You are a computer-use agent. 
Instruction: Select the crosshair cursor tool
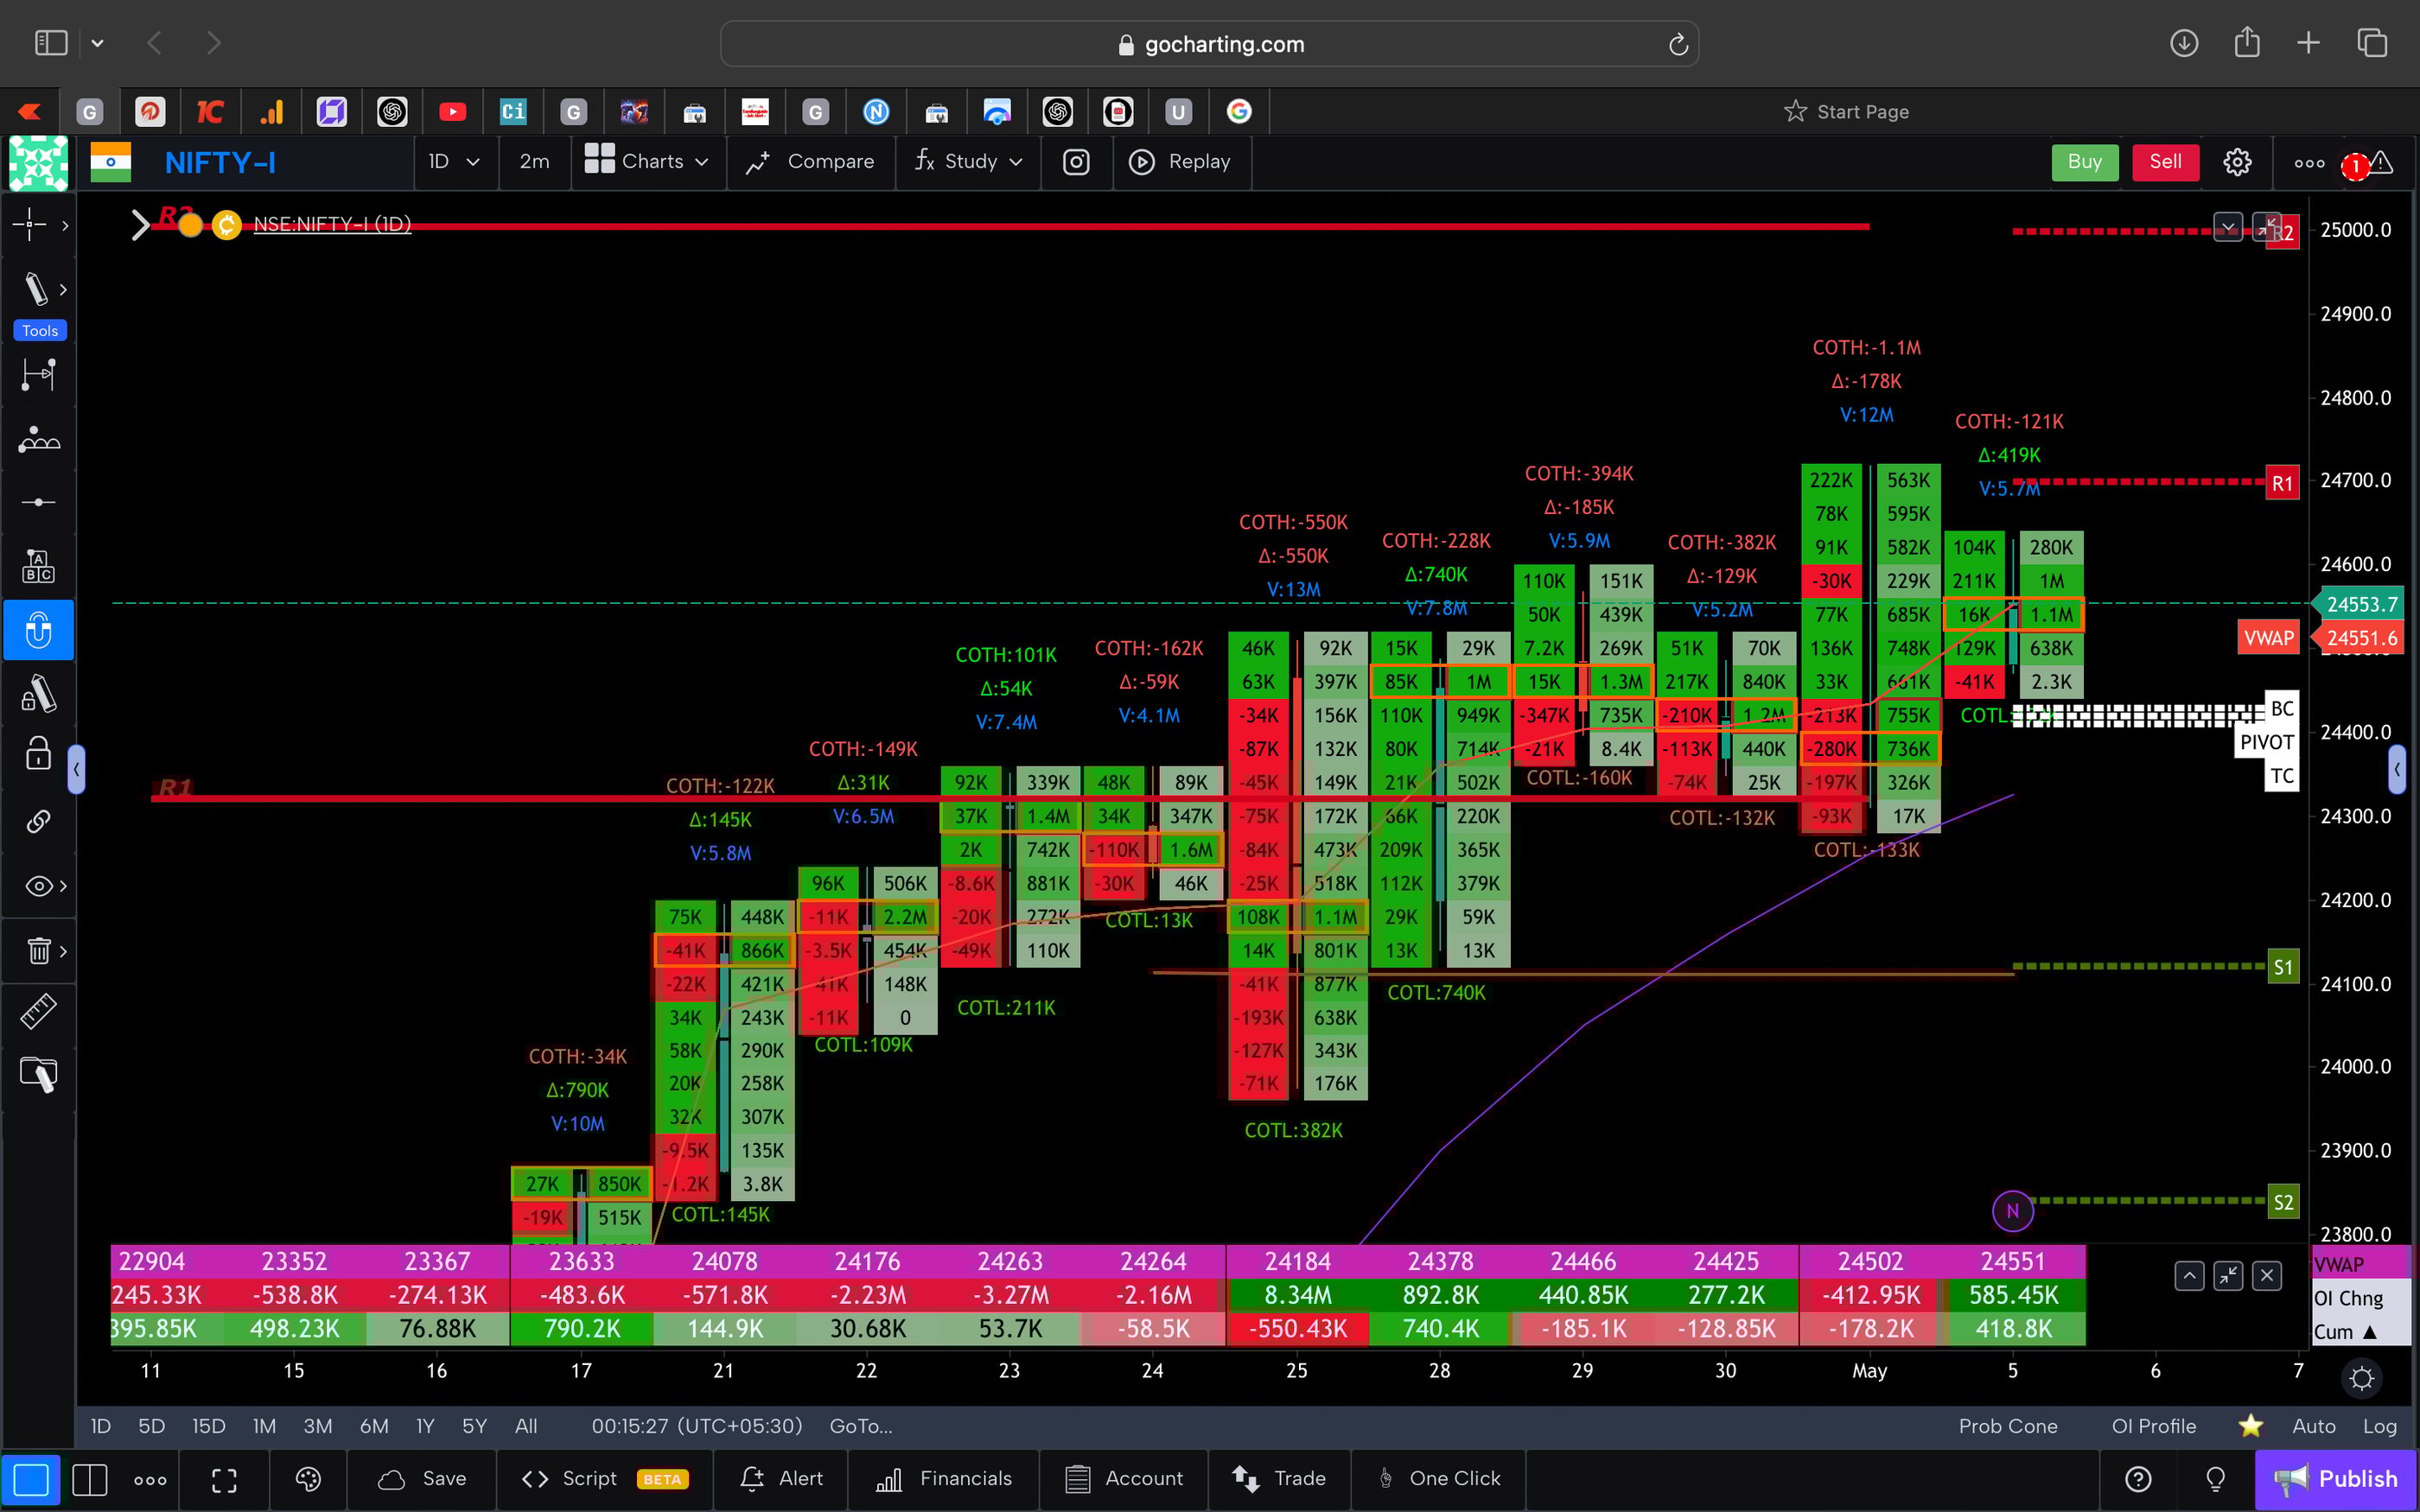(x=31, y=225)
